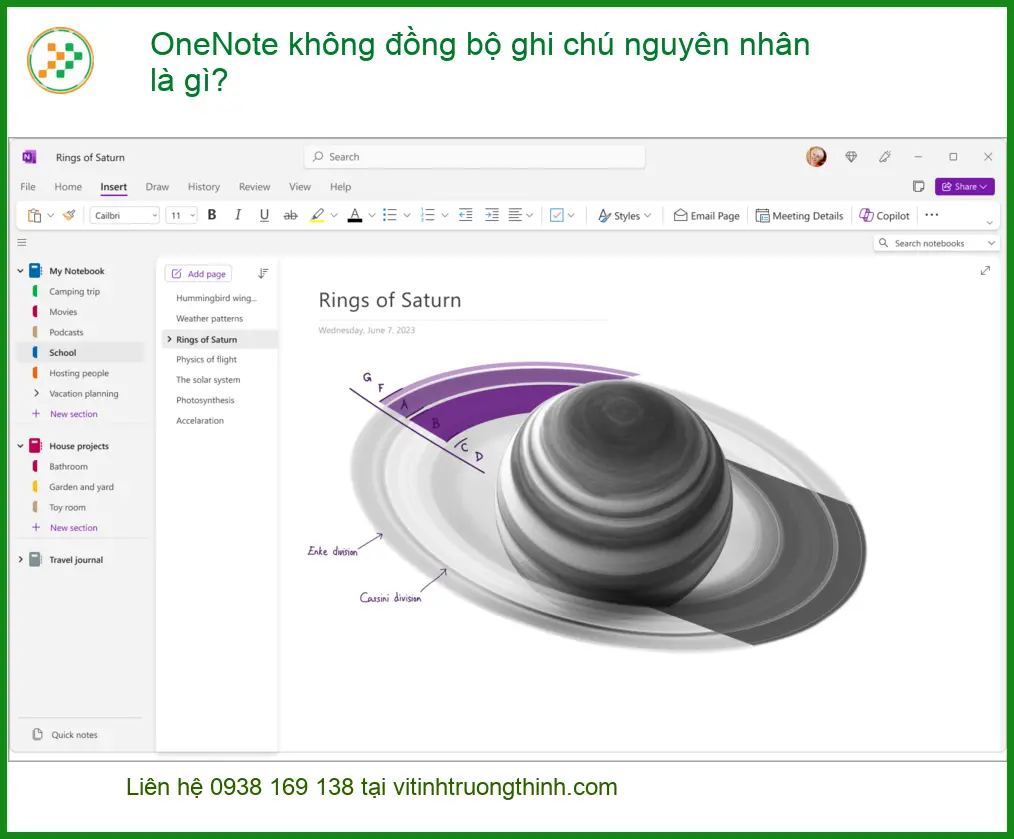Screen dimensions: 1014x839
Task: Open Meeting Details
Action: click(x=799, y=215)
